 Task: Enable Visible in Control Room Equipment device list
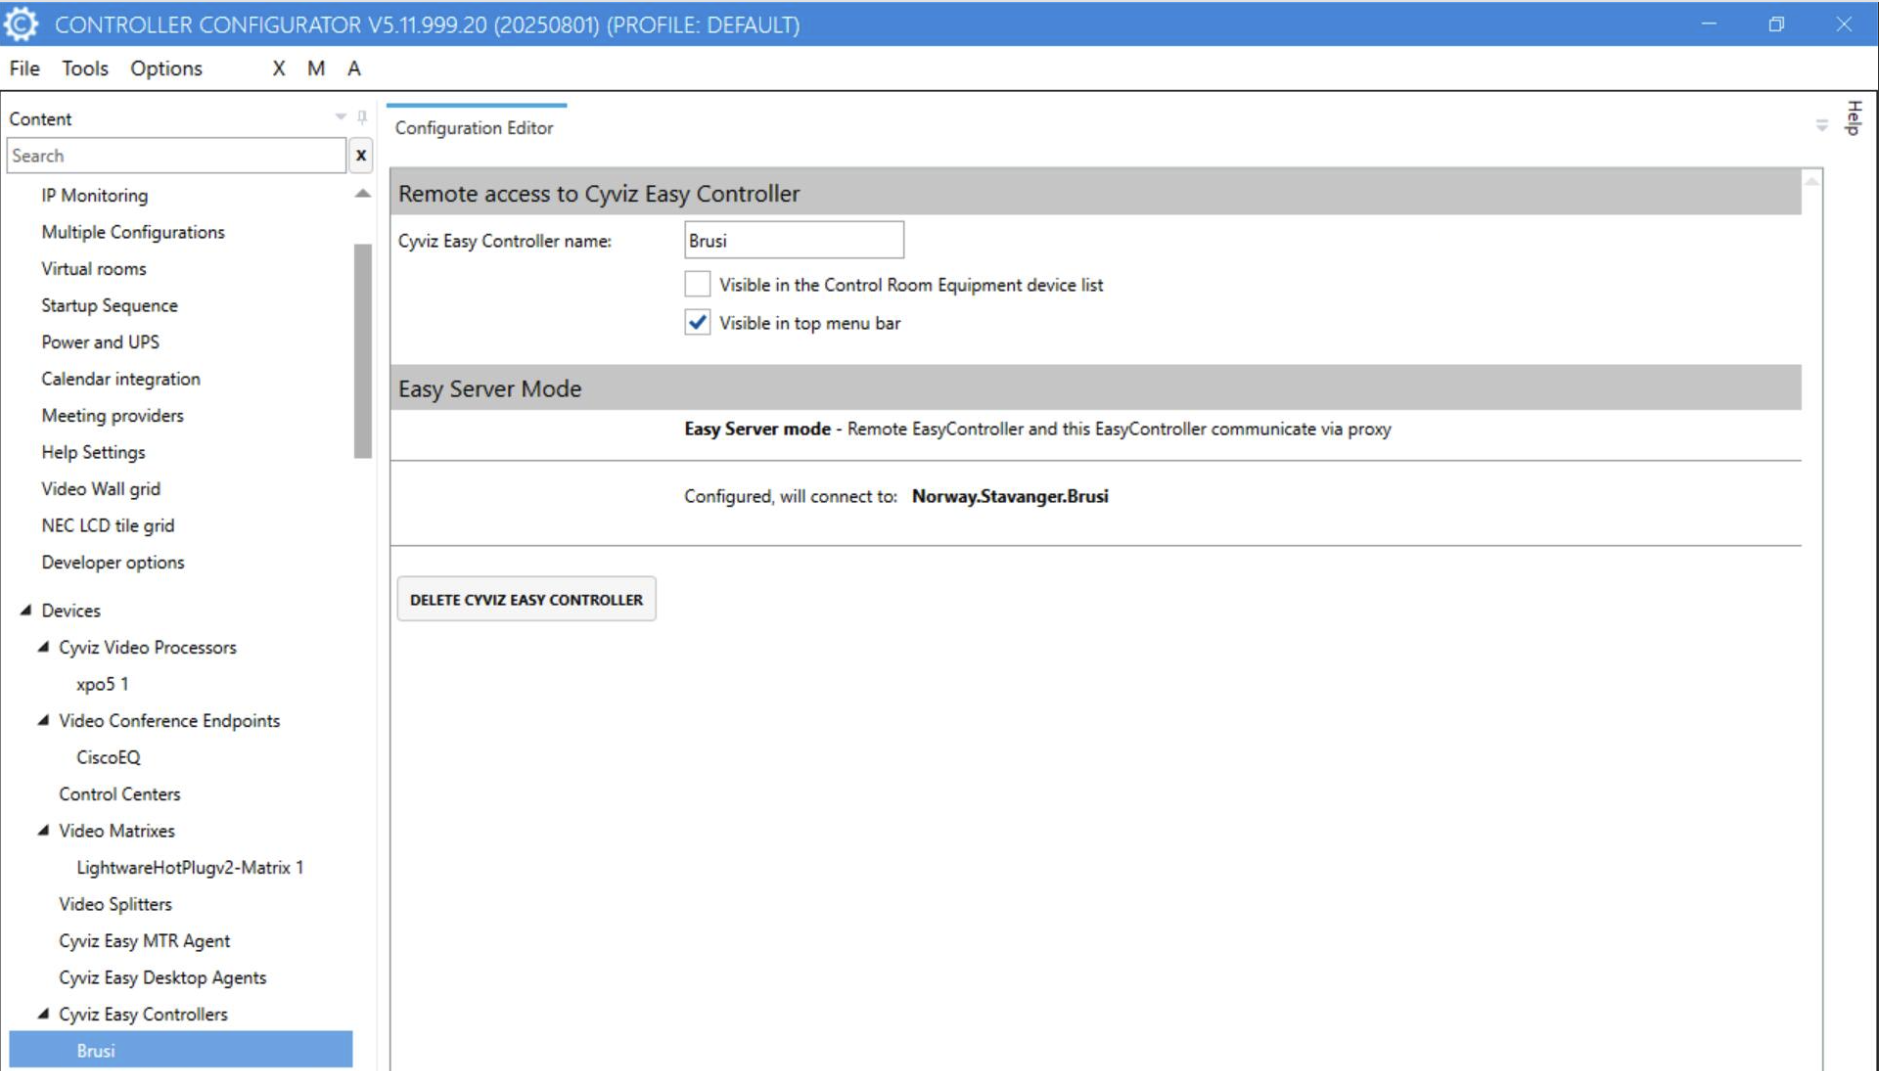pyautogui.click(x=697, y=285)
